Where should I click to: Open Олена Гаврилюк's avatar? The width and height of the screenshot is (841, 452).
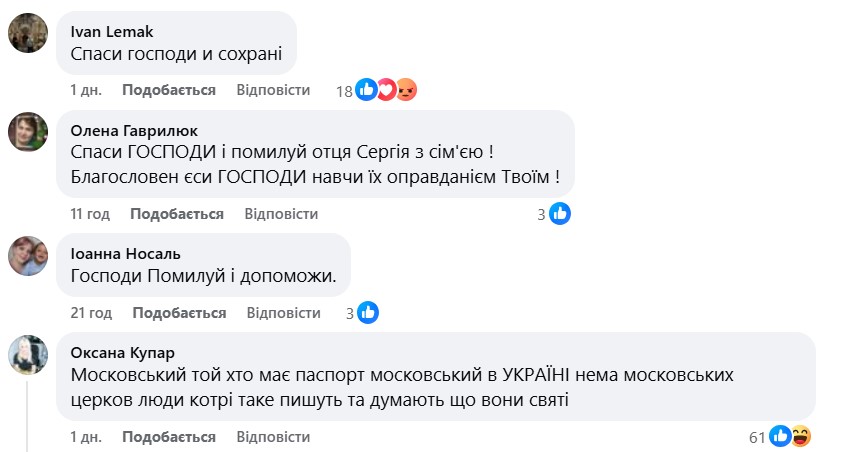click(28, 131)
